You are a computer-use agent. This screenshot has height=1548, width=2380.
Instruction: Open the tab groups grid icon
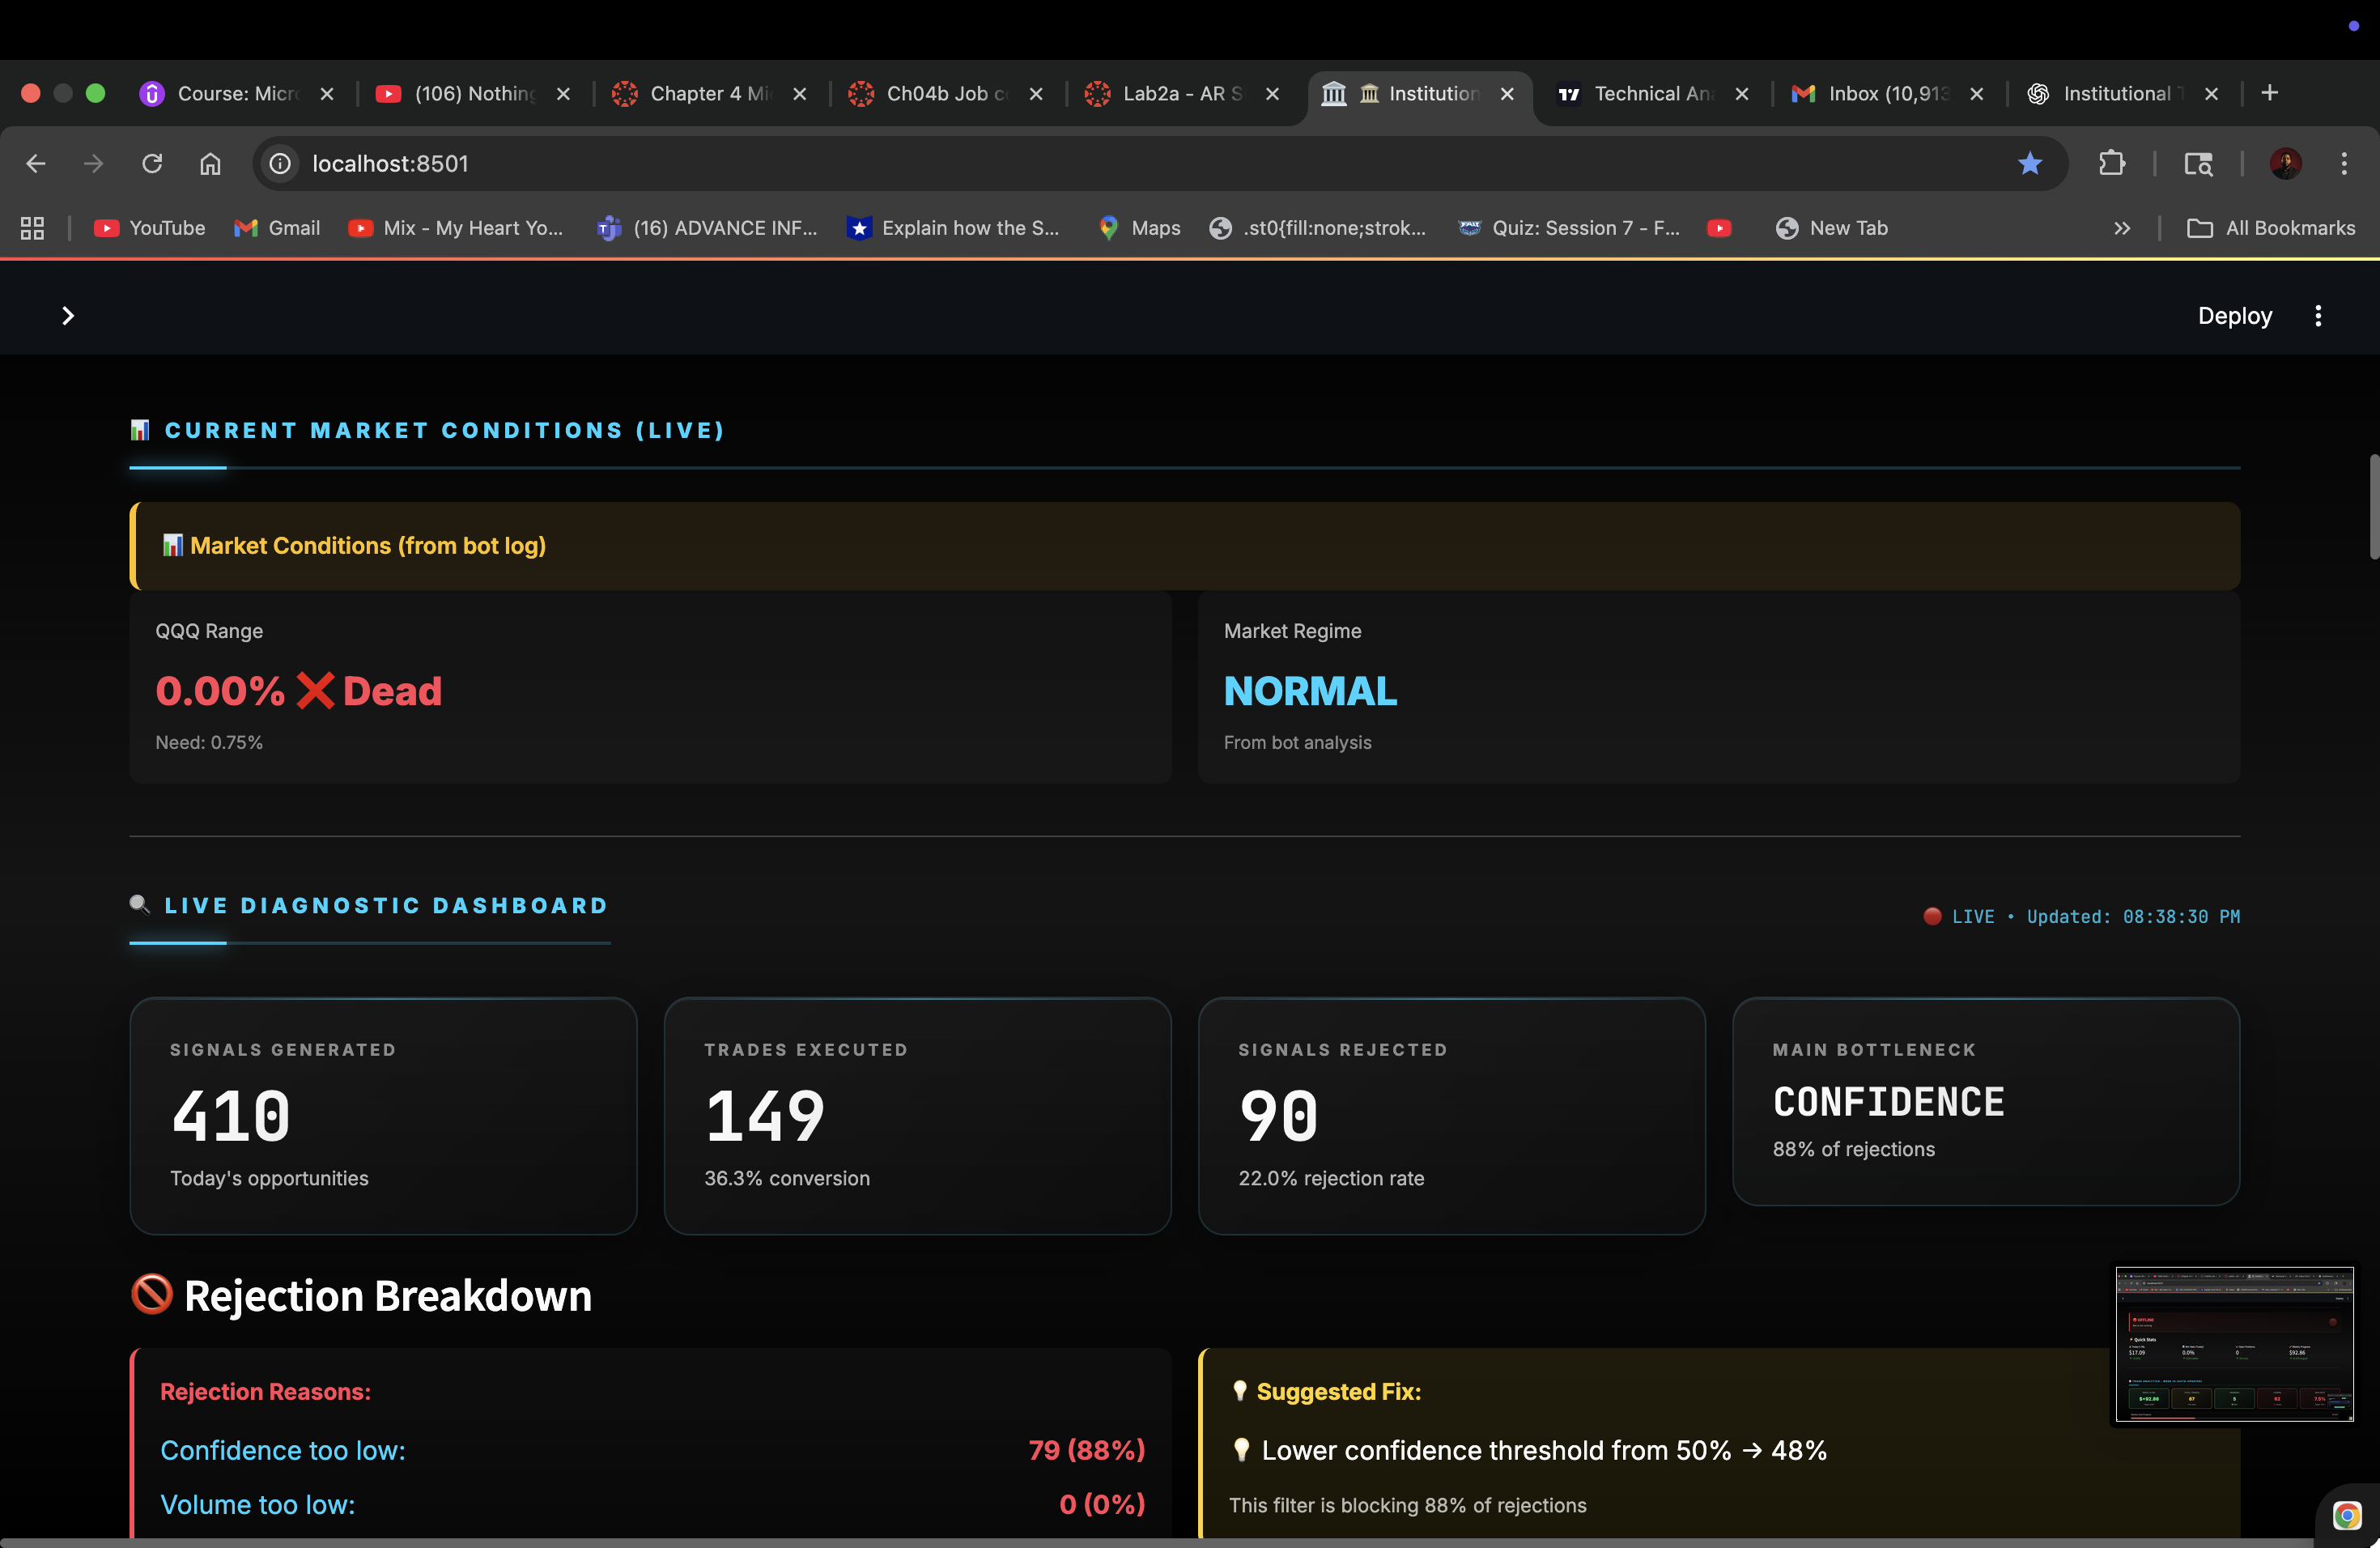31,228
